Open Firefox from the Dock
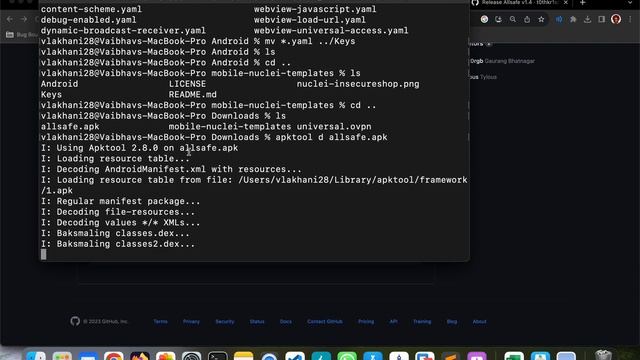This screenshot has width=640, height=360. (x=140, y=356)
